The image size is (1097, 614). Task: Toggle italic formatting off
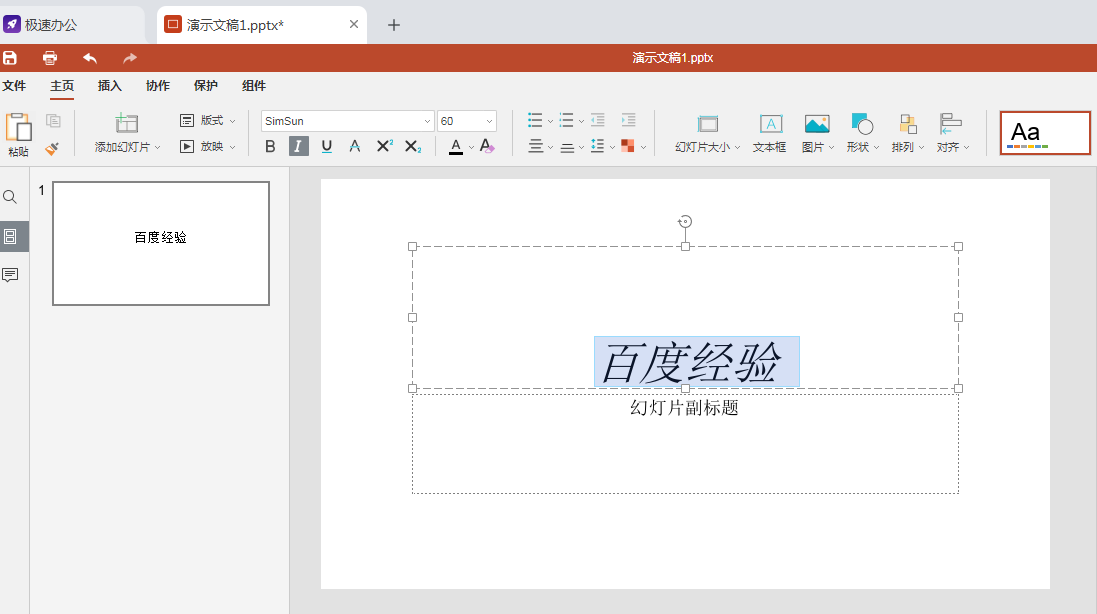point(298,146)
